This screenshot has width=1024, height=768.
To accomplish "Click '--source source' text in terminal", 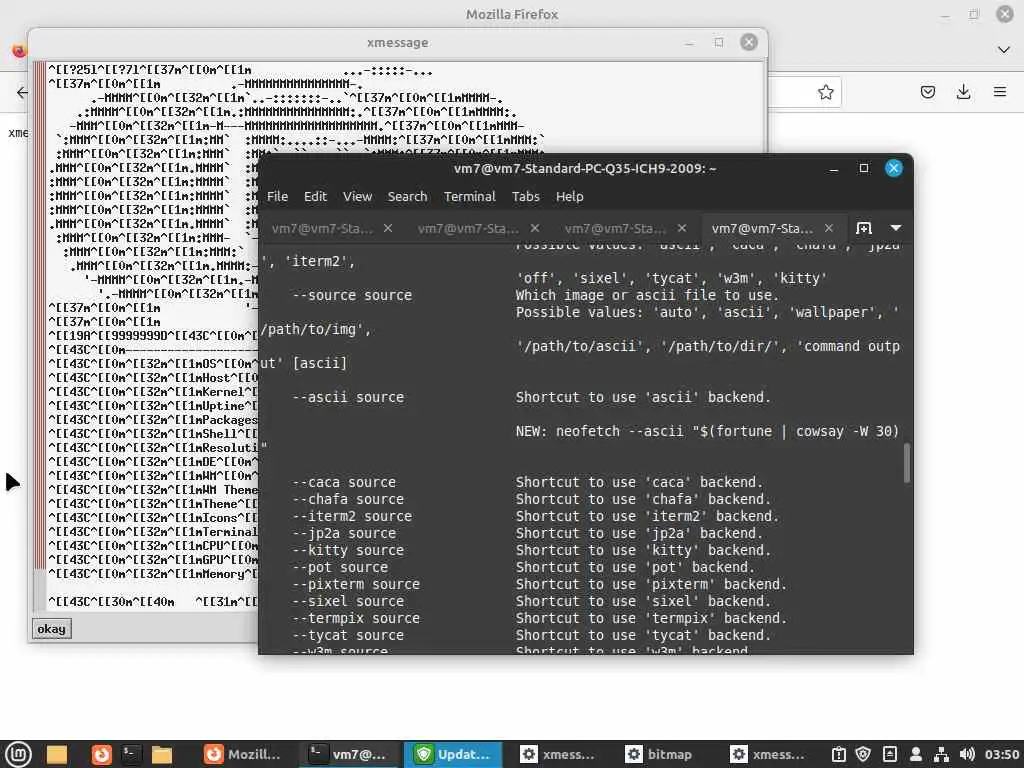I will tap(351, 295).
